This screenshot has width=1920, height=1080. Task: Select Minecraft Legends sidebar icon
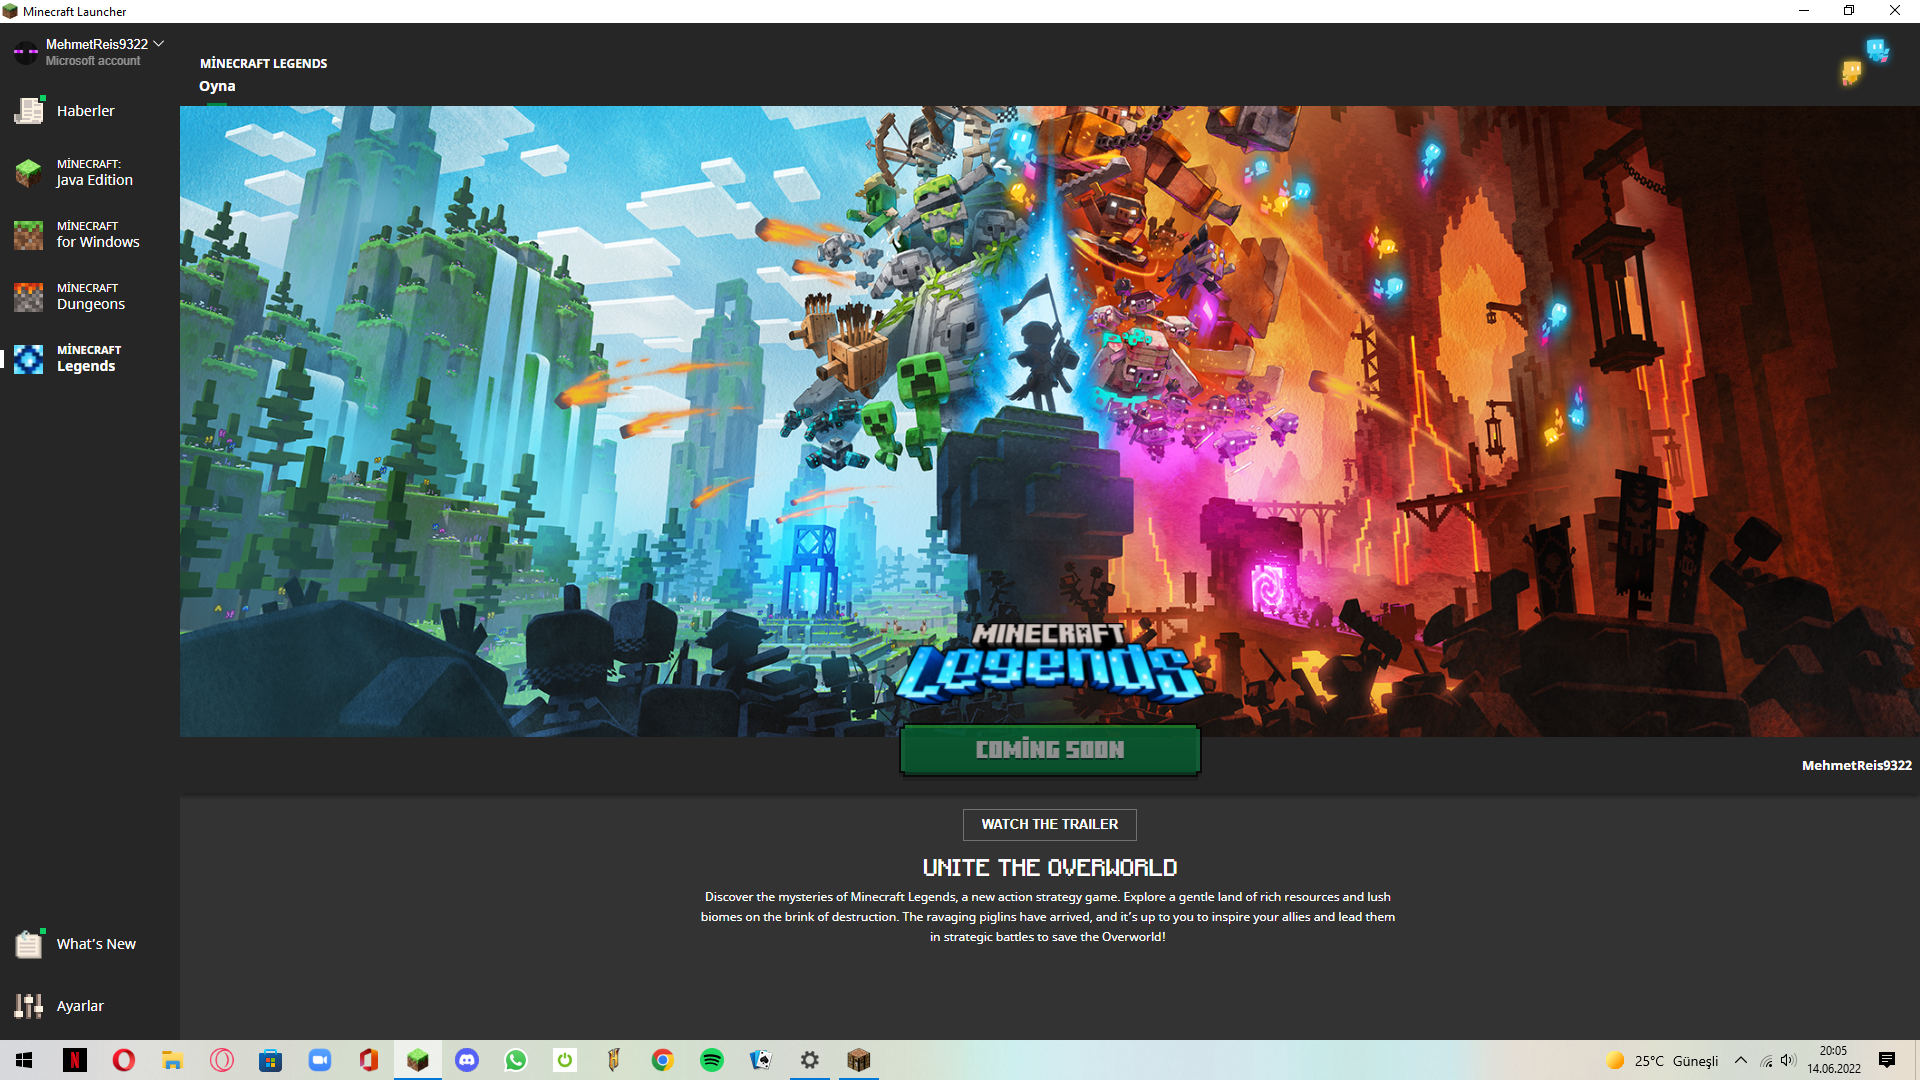click(x=29, y=359)
